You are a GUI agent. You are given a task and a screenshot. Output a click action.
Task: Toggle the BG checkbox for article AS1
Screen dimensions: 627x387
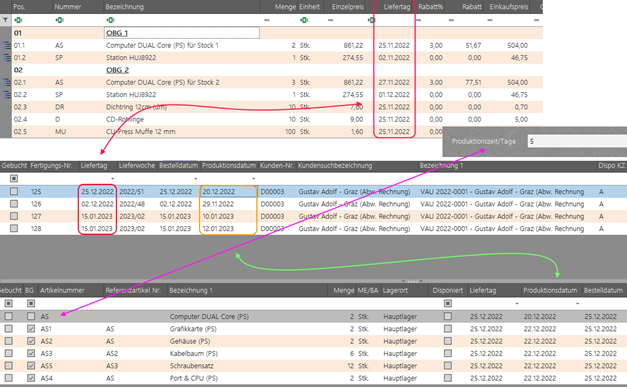[31, 329]
